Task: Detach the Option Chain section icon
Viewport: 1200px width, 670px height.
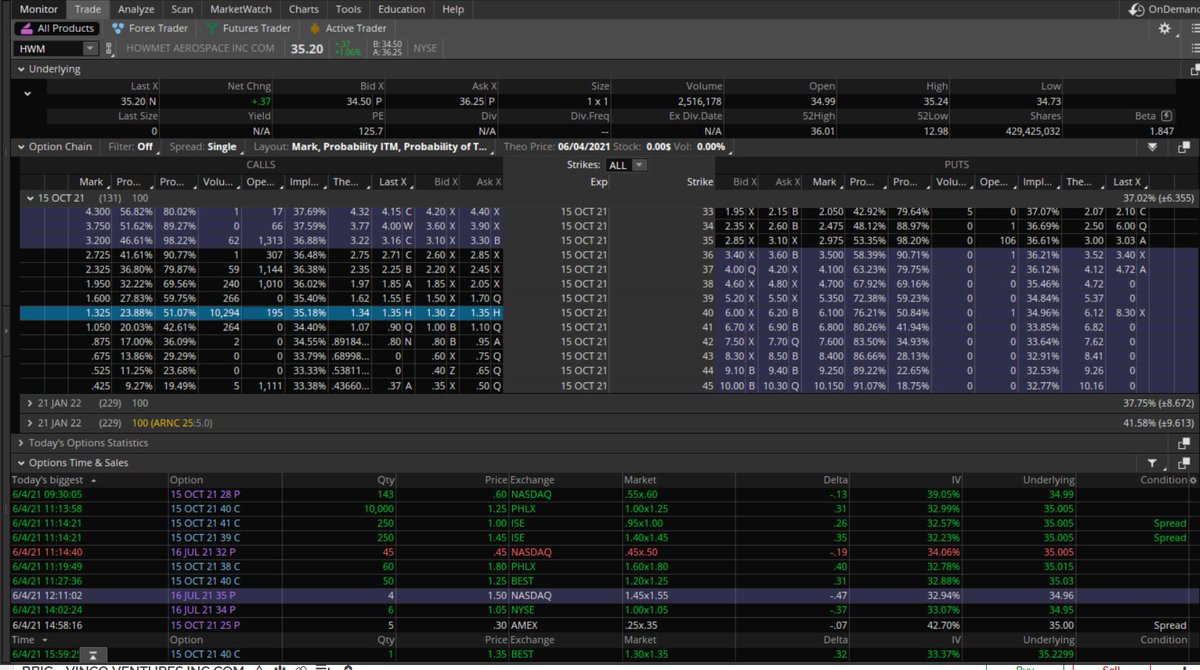Action: [1183, 147]
